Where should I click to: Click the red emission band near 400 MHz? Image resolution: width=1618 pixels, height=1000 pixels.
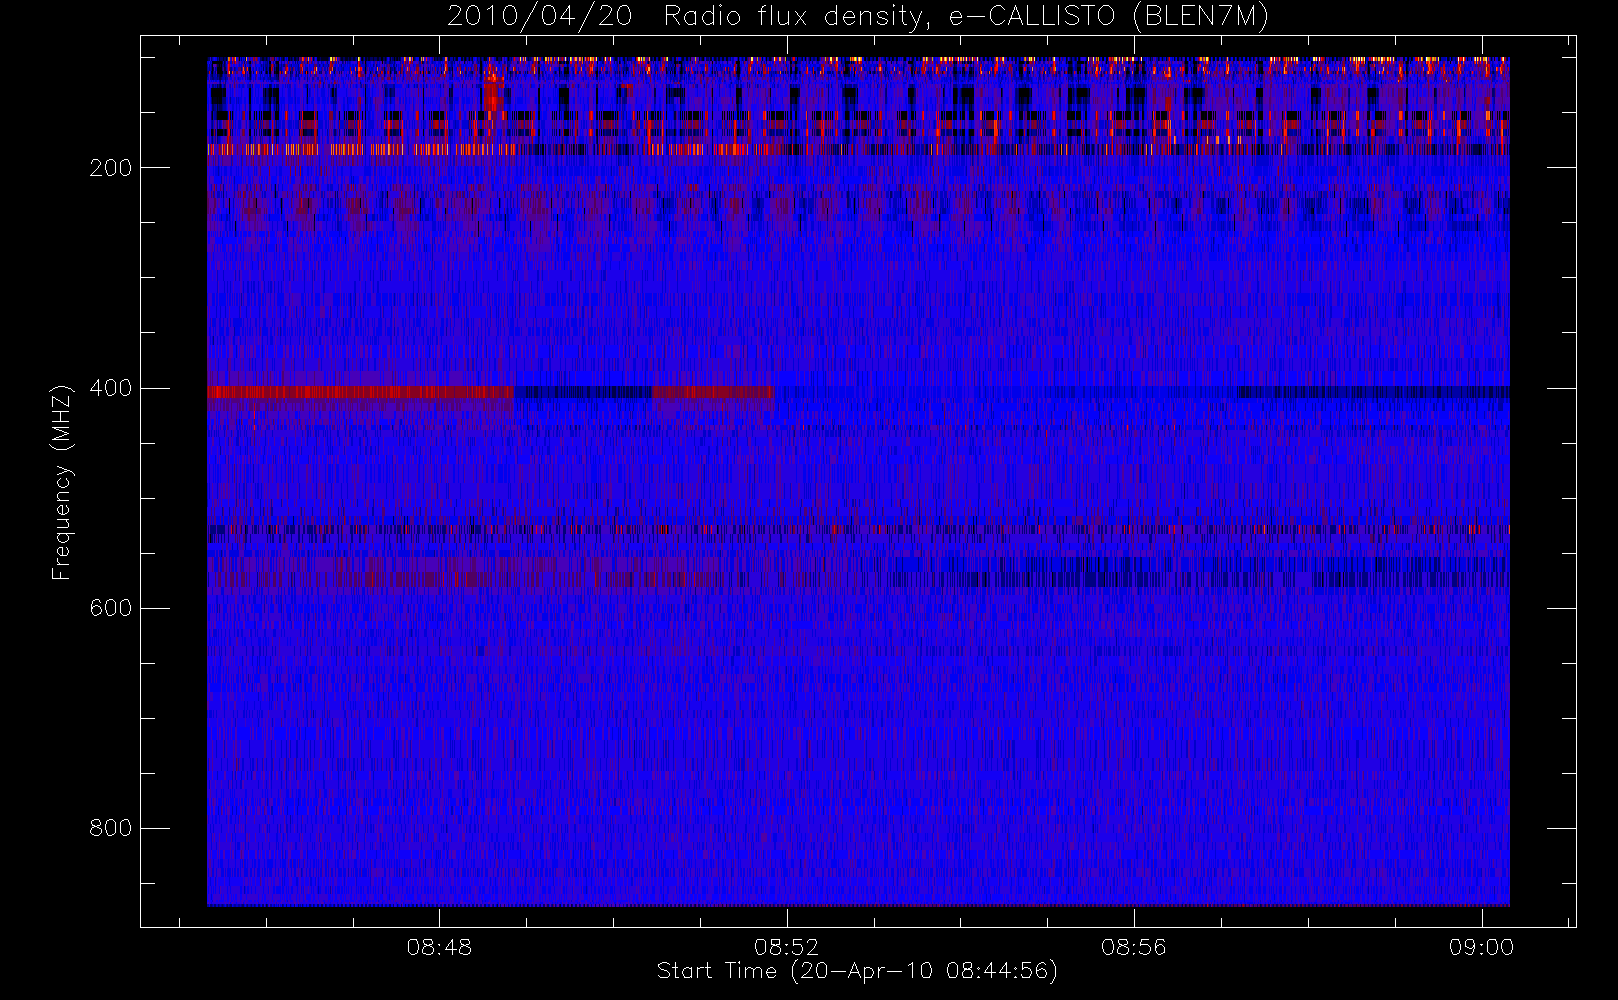point(360,392)
